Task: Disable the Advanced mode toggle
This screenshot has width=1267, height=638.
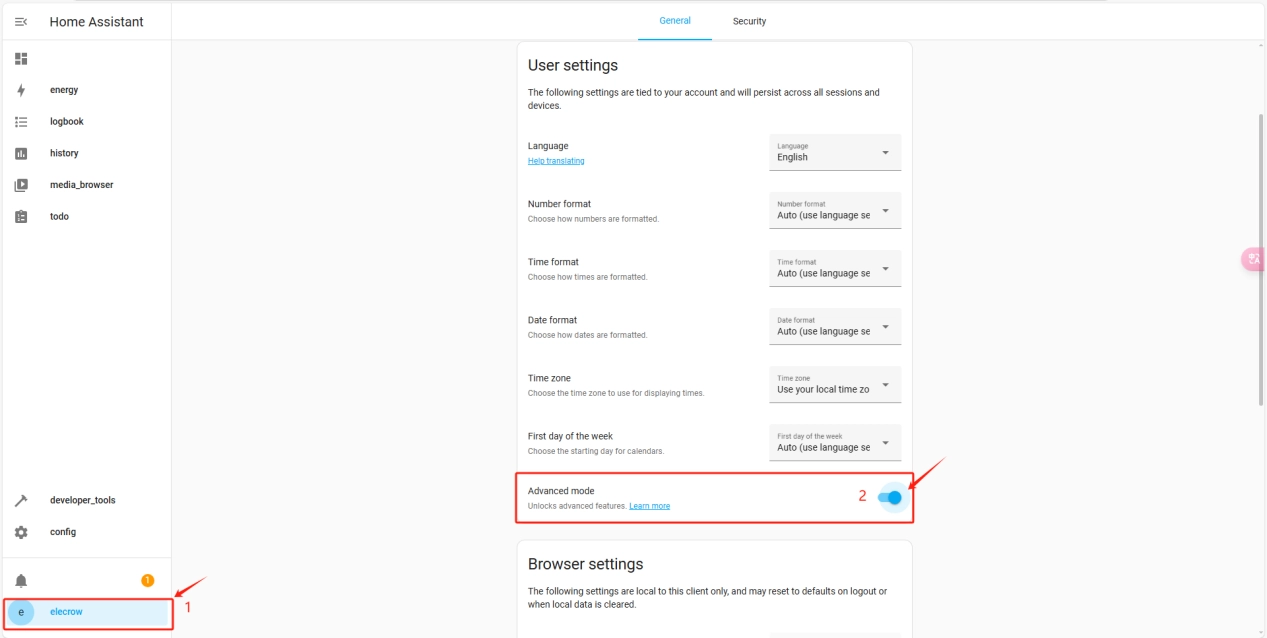Action: click(x=890, y=497)
